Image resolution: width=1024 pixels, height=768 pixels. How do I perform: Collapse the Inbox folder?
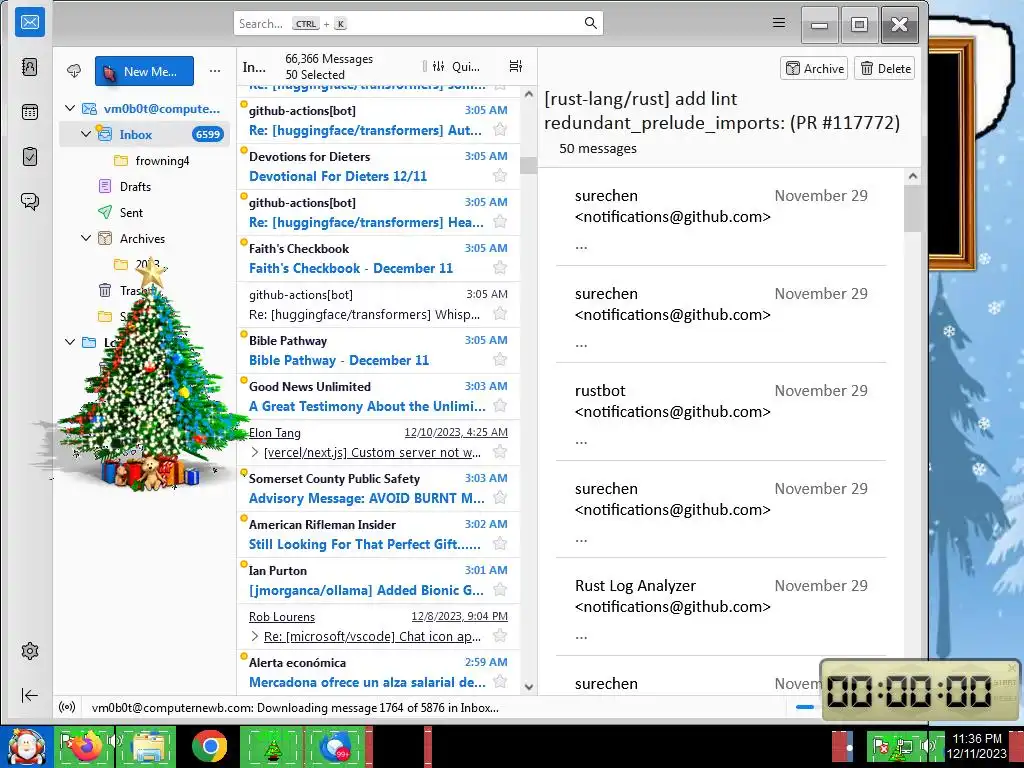coord(86,134)
